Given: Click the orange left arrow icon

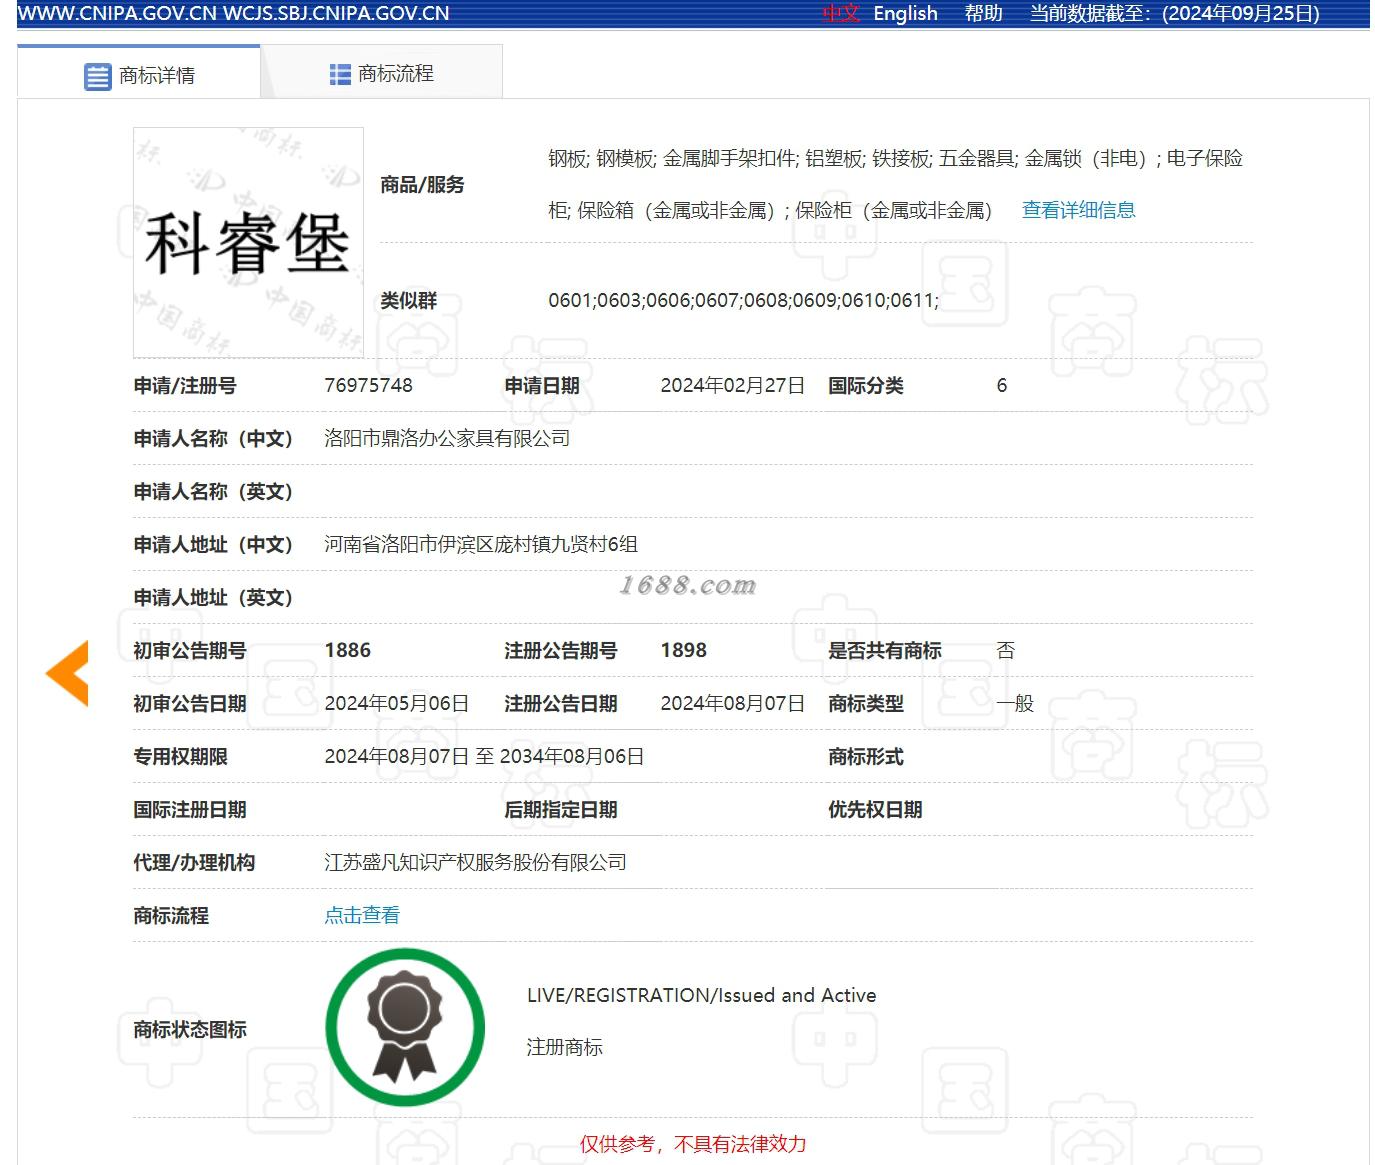Looking at the screenshot, I should pyautogui.click(x=67, y=673).
